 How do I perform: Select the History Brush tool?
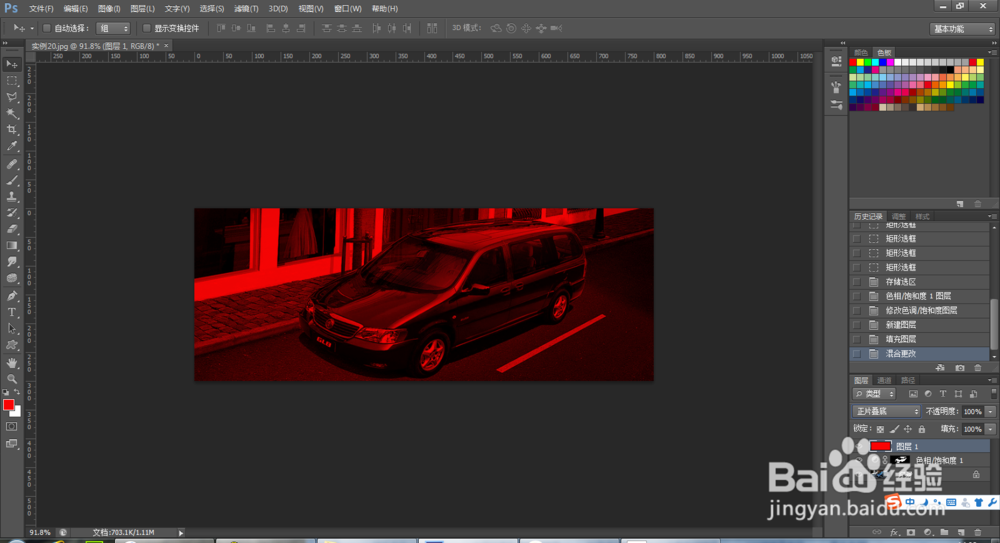click(12, 212)
